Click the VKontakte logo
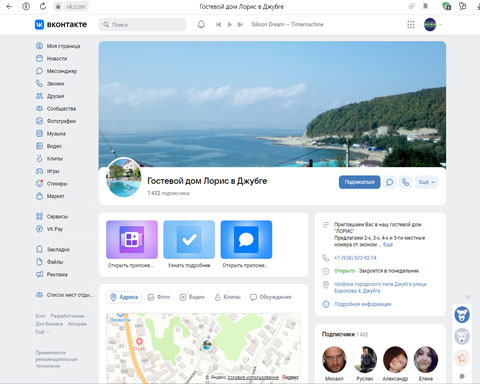This screenshot has width=480, height=384. (x=61, y=24)
